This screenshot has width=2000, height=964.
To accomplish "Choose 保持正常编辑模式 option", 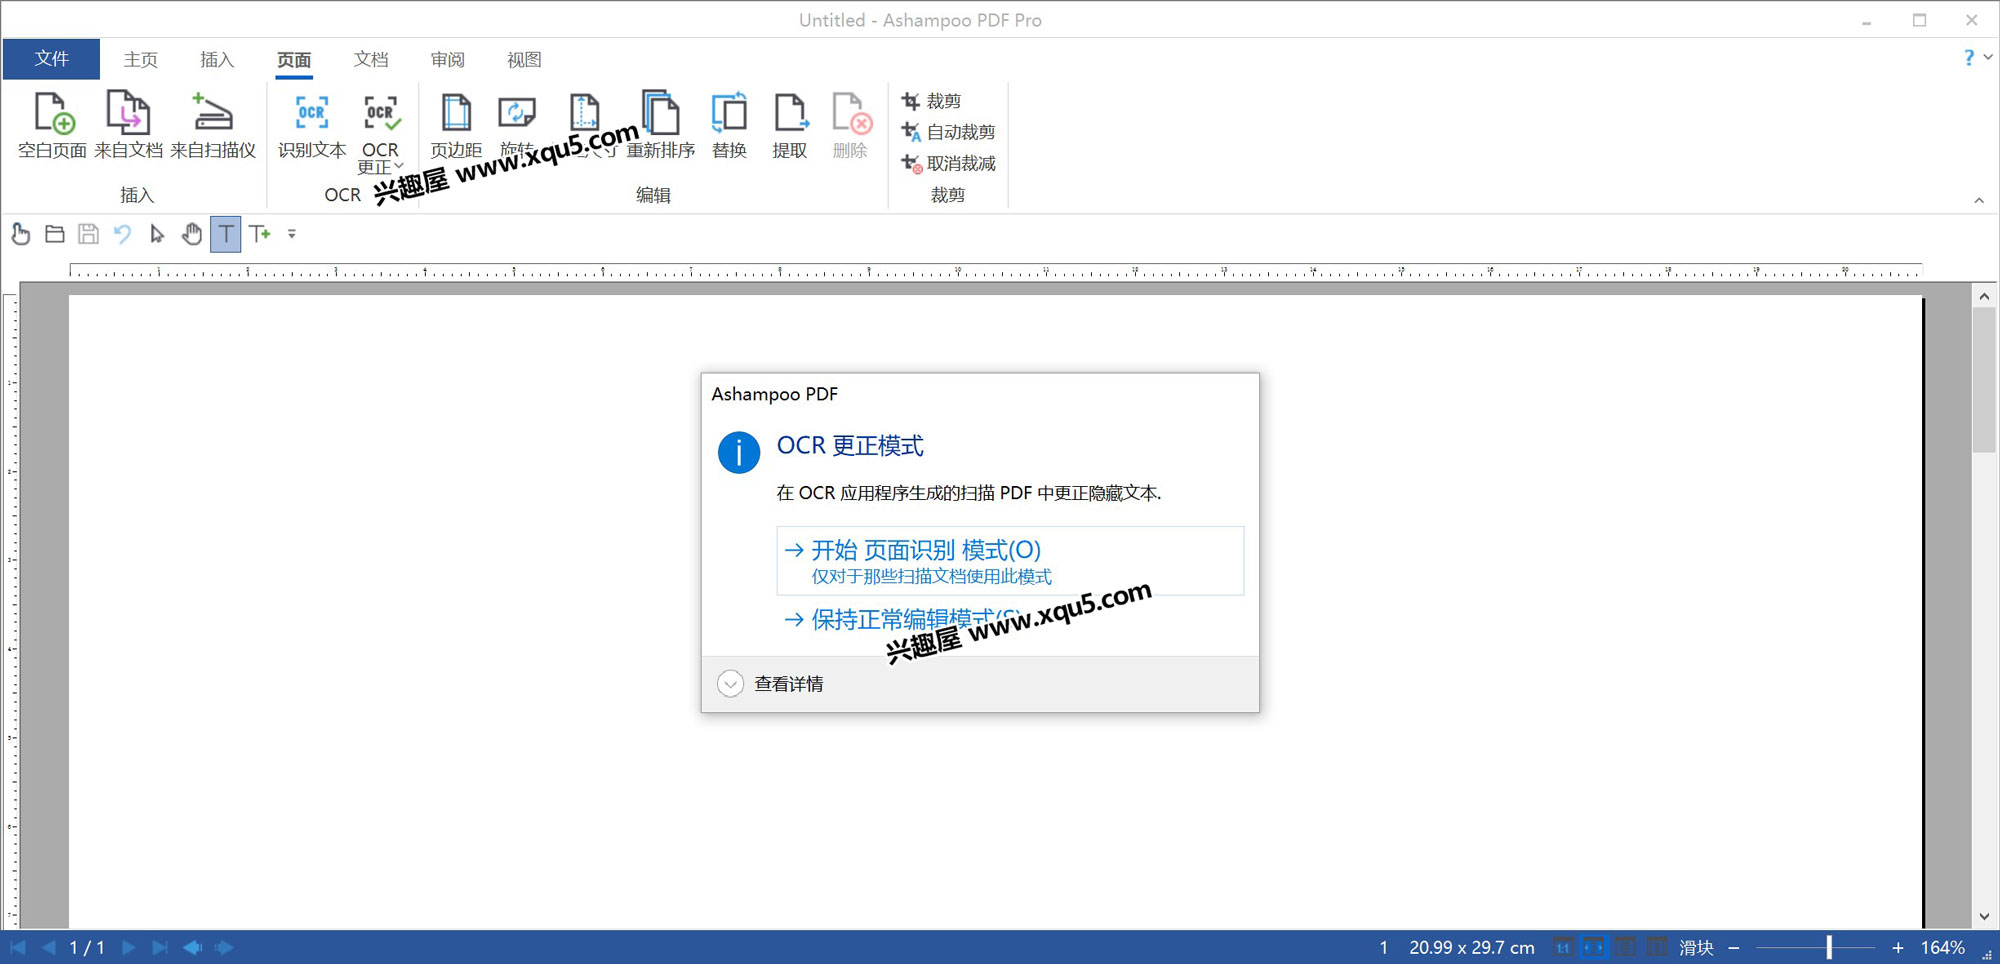I will click(x=902, y=620).
